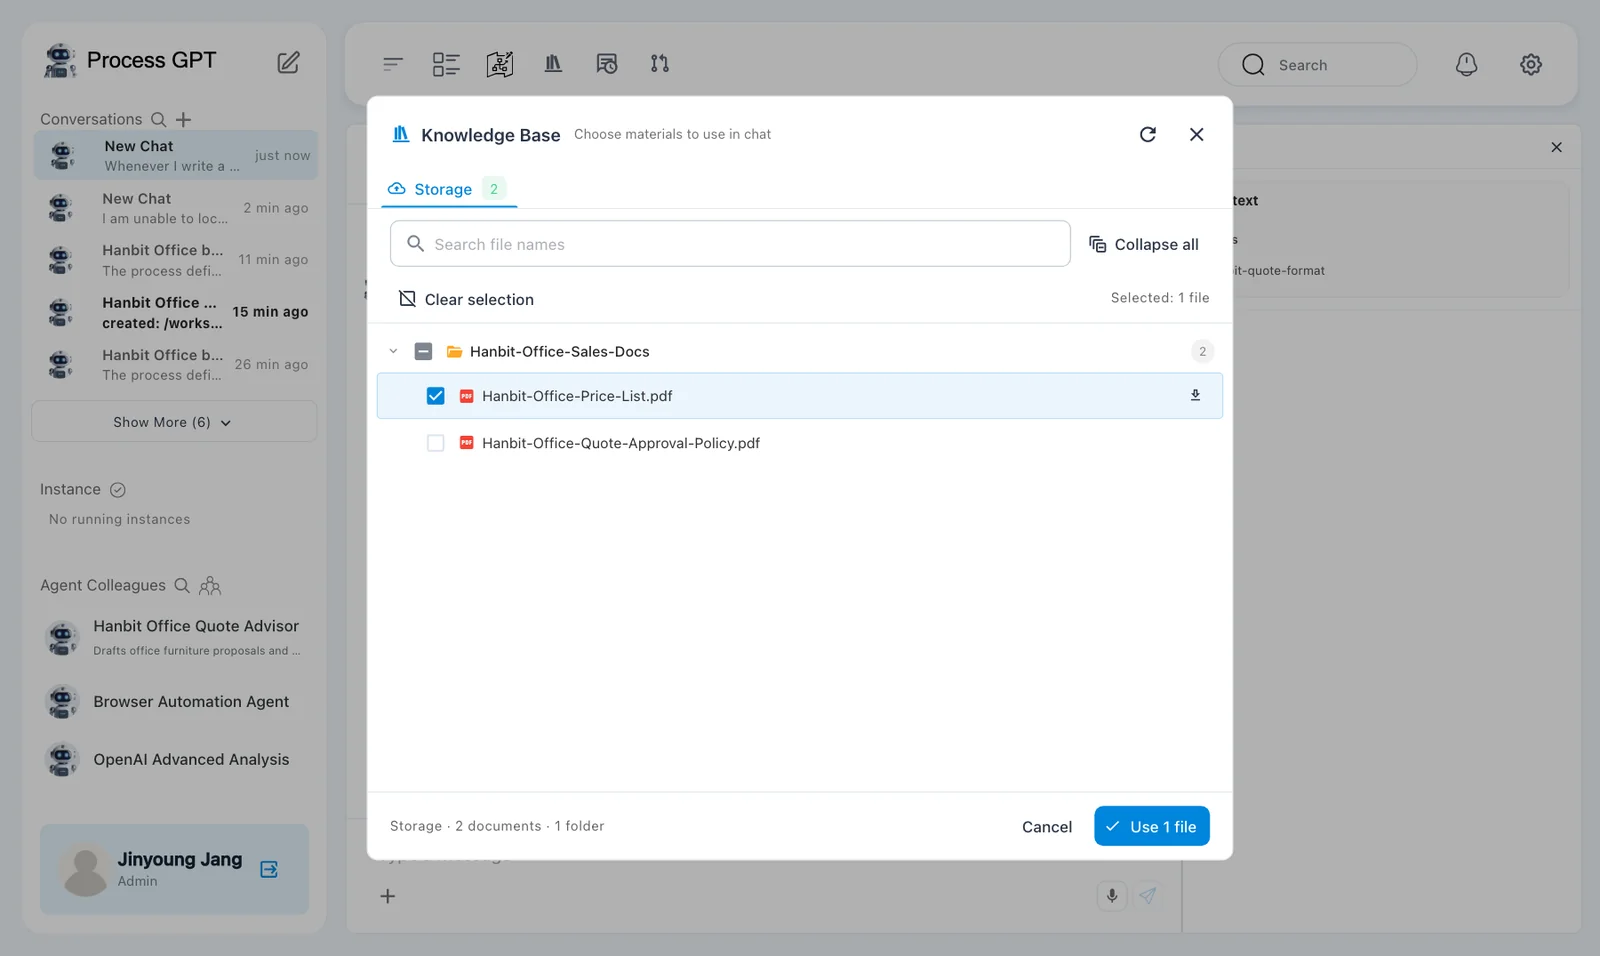Open settings gear
This screenshot has width=1600, height=956.
pos(1531,64)
